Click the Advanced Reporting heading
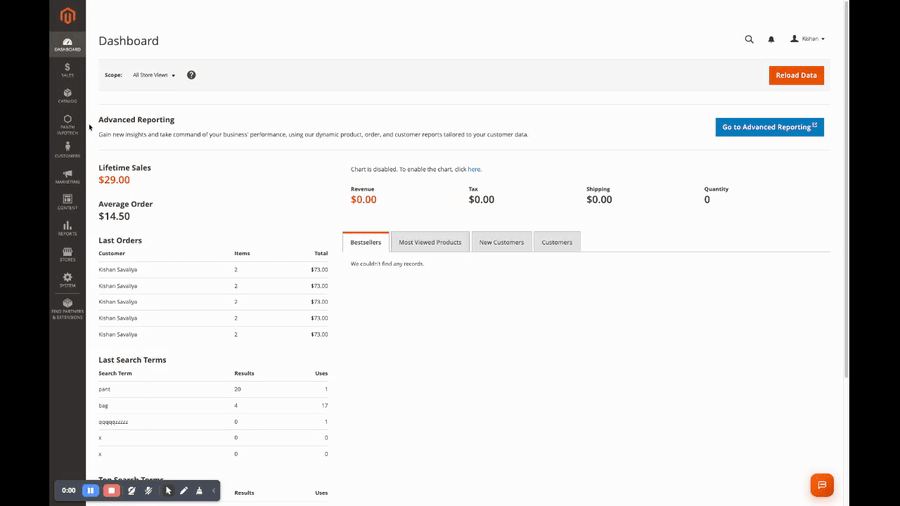 [x=136, y=119]
